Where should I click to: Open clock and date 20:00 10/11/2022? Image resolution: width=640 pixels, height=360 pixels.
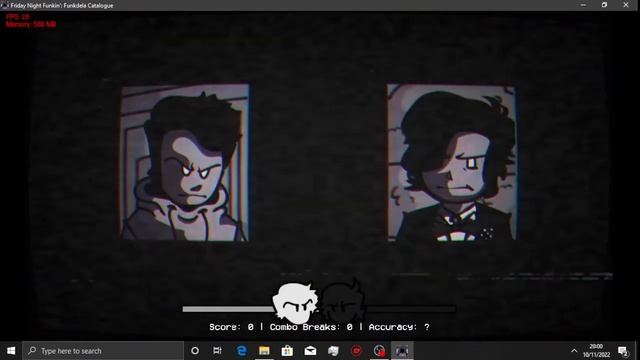(x=596, y=351)
